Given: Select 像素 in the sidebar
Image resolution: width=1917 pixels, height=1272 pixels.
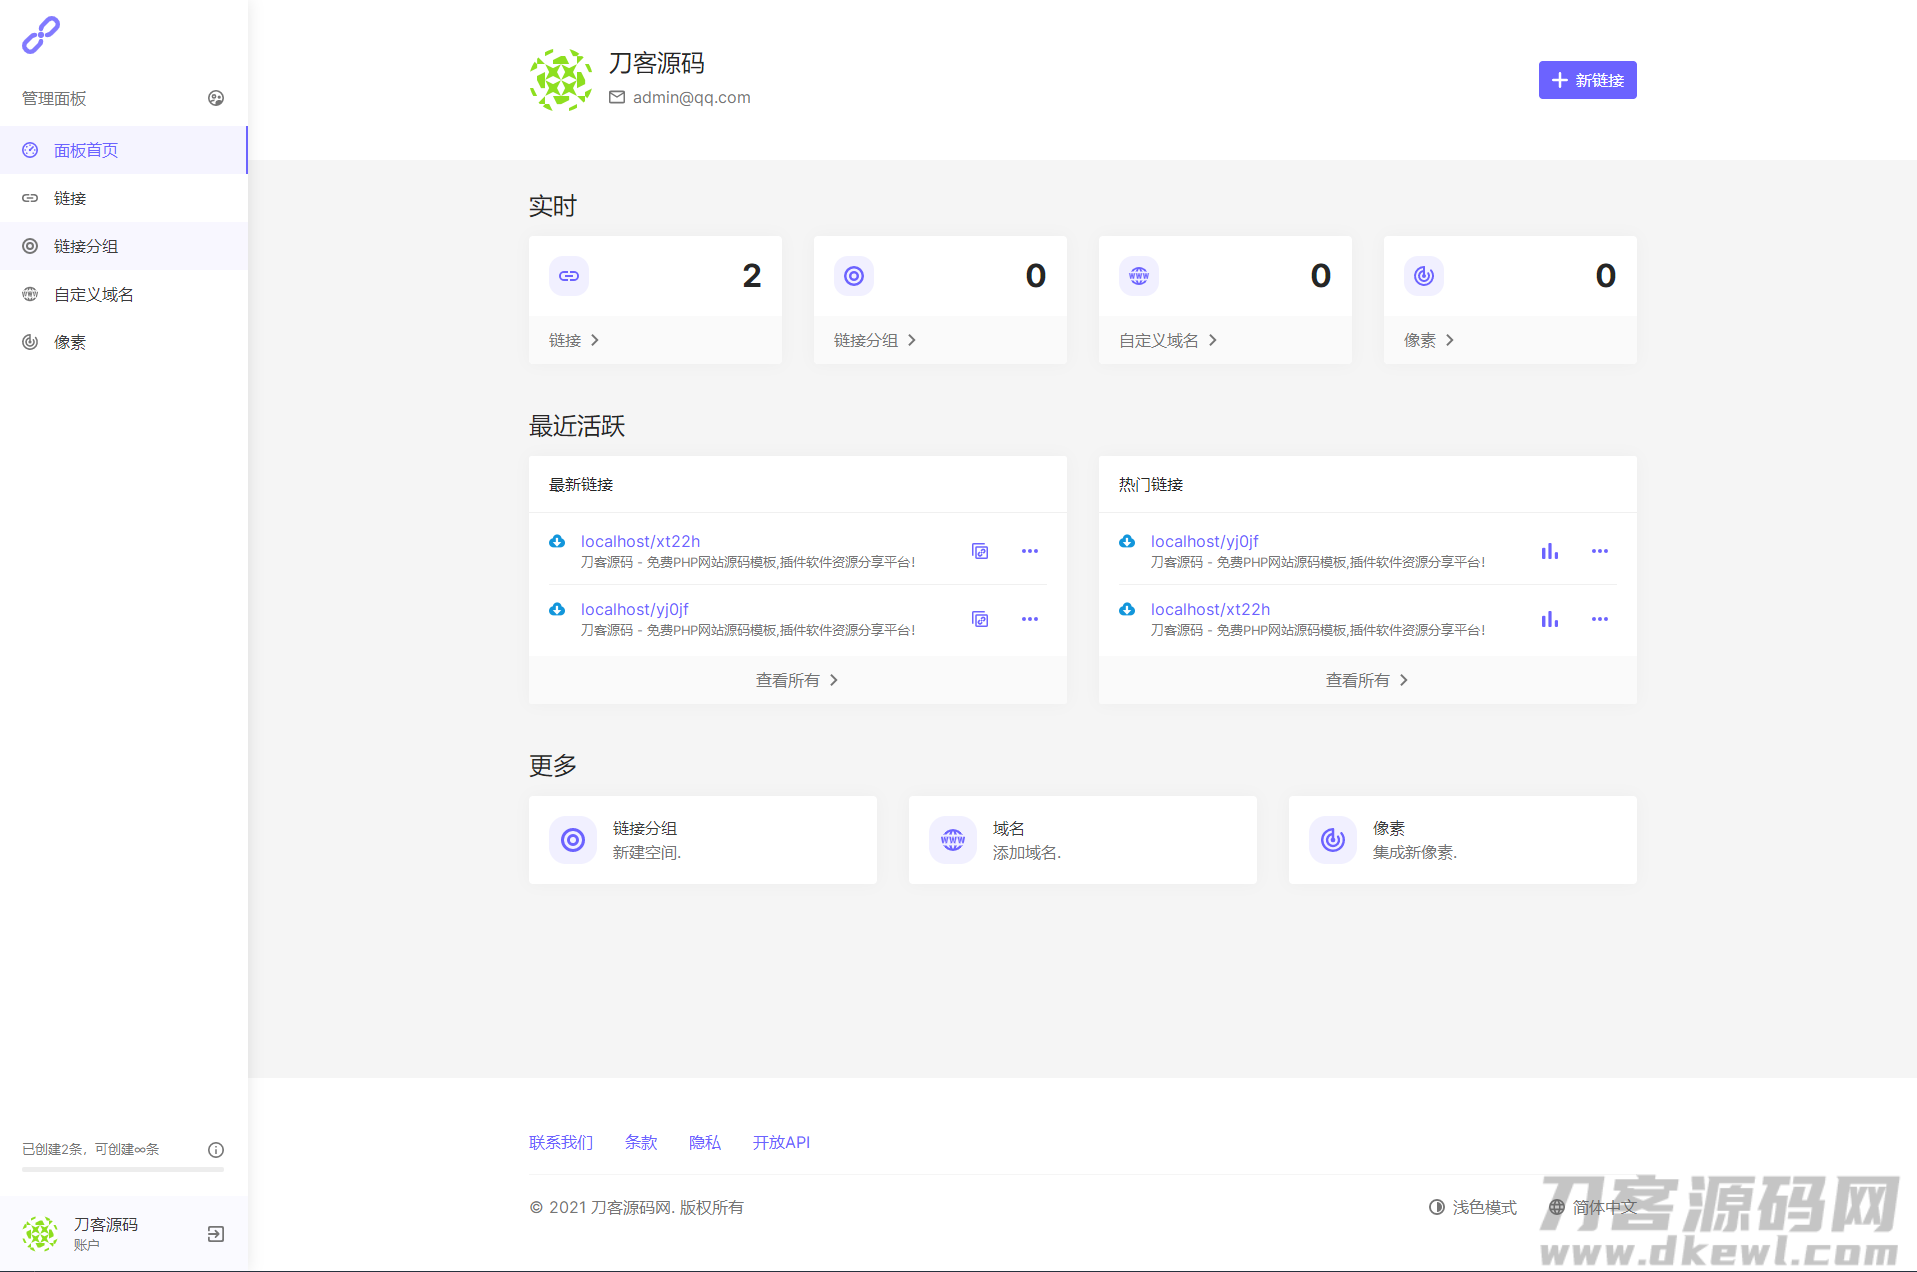Looking at the screenshot, I should tap(70, 342).
